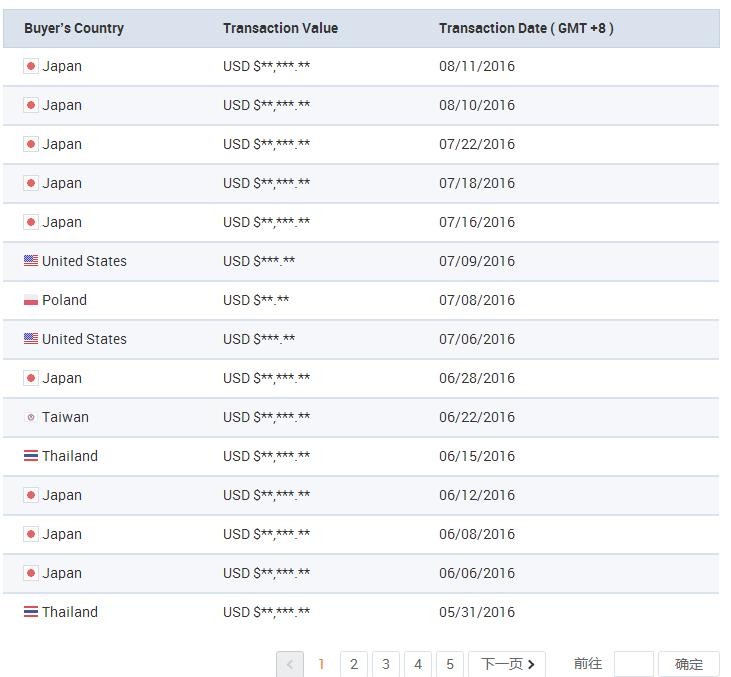
Task: Click the previous page arrow button
Action: [290, 664]
